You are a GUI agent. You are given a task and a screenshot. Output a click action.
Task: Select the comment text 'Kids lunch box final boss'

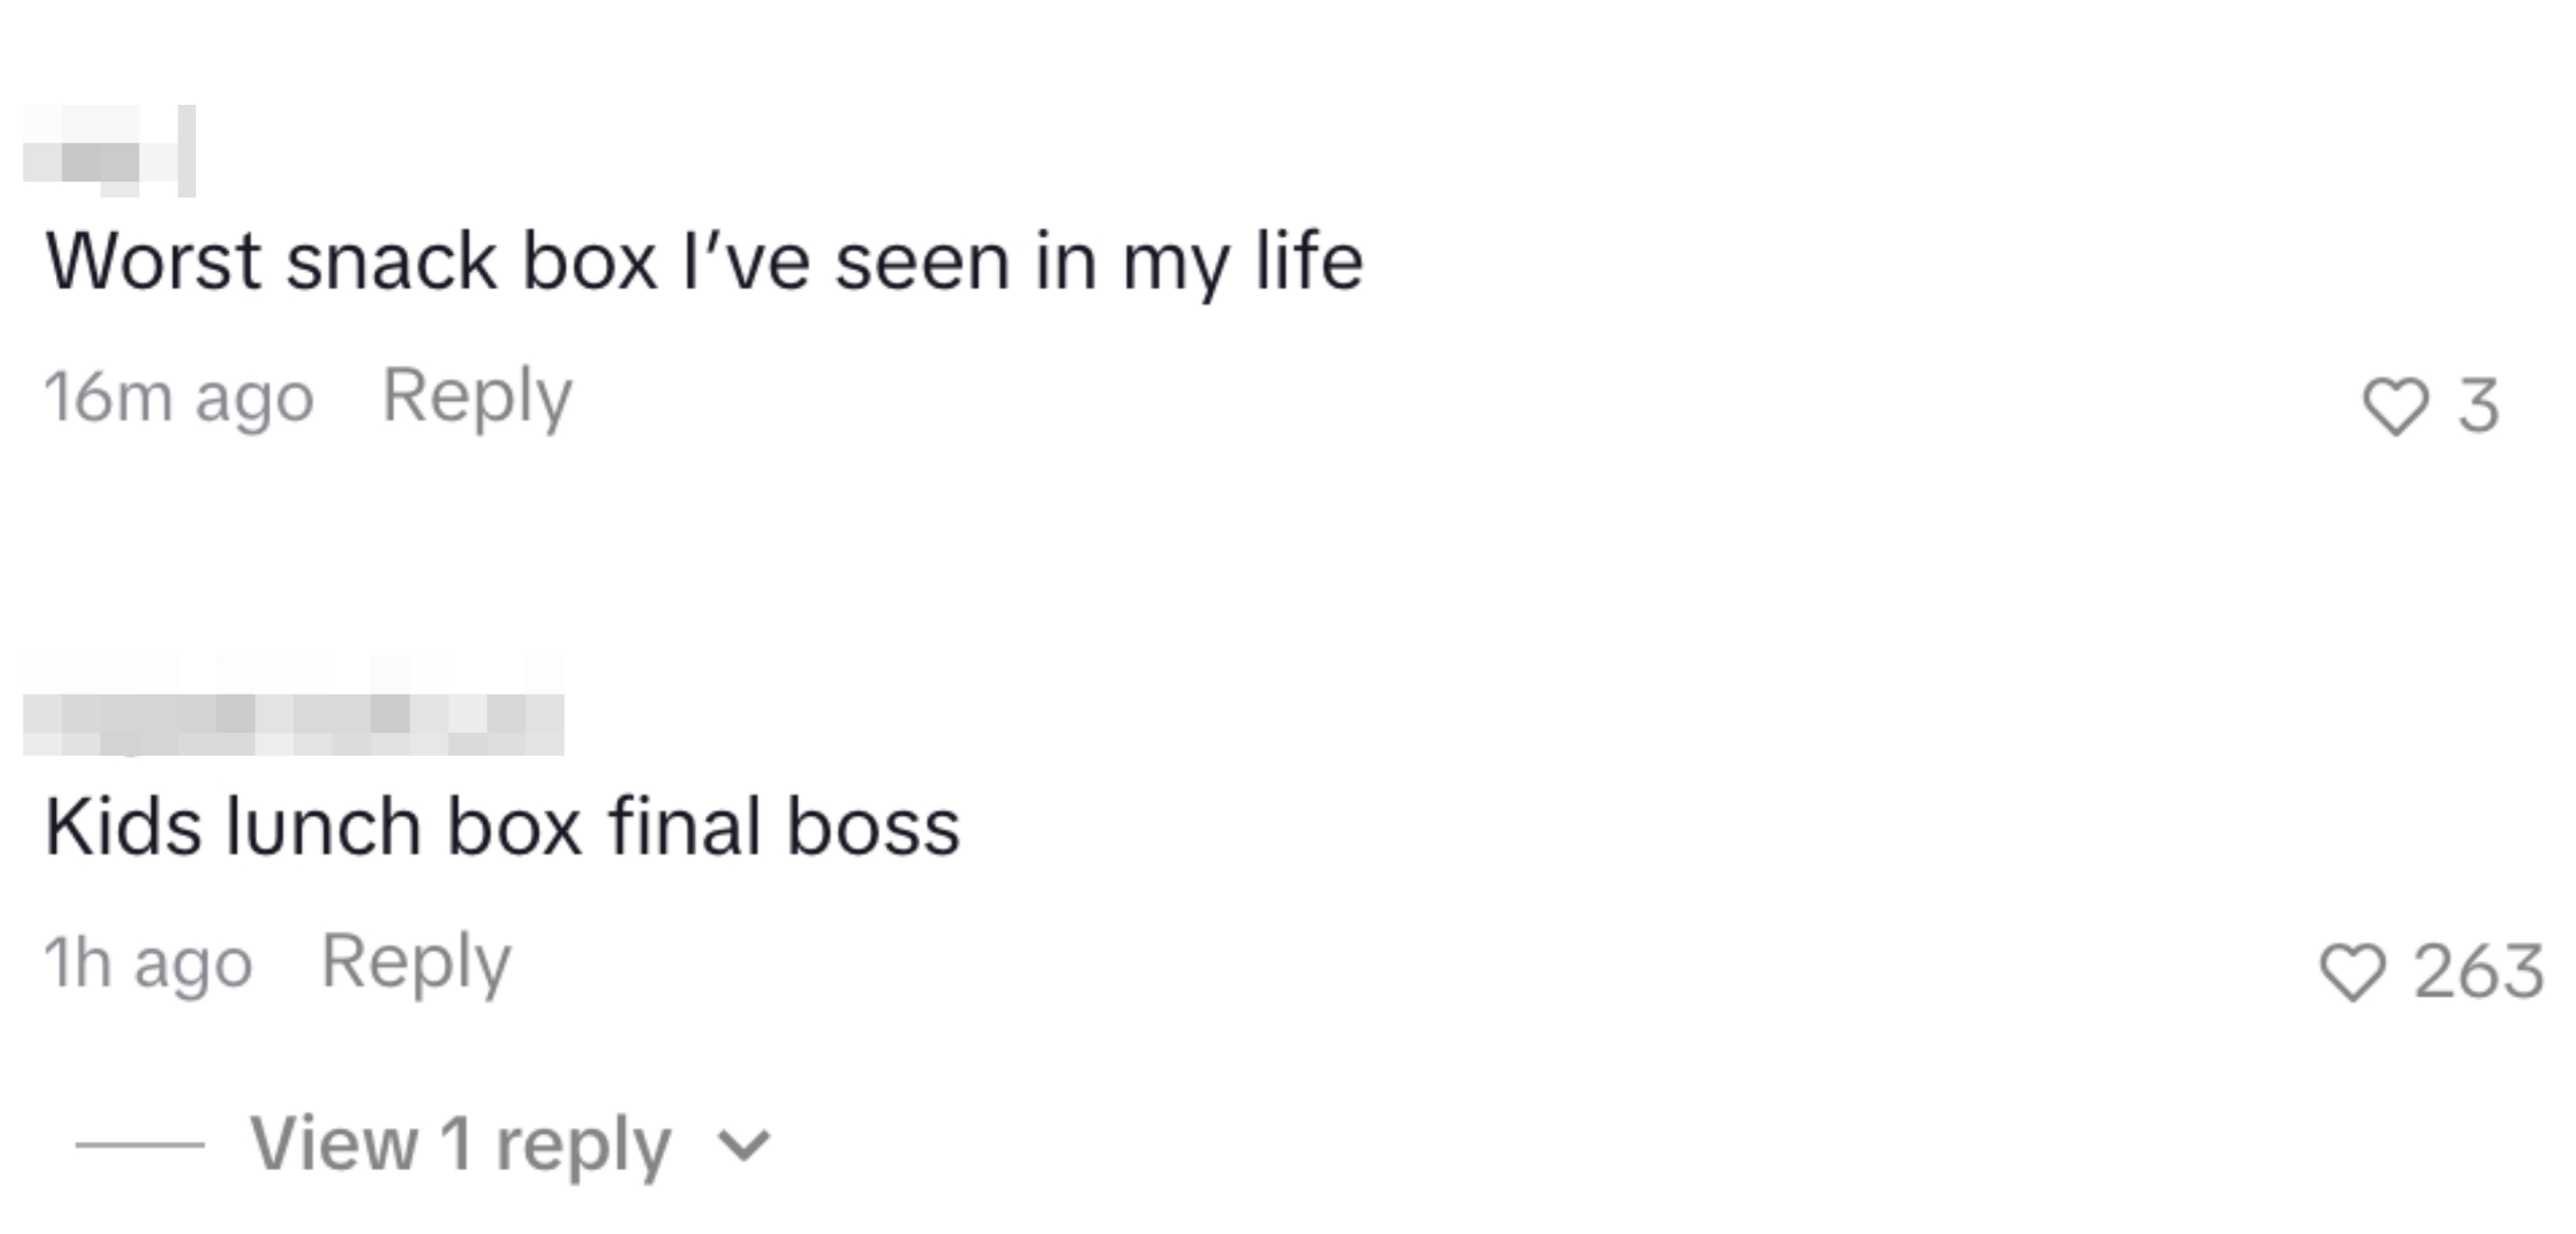[x=502, y=827]
